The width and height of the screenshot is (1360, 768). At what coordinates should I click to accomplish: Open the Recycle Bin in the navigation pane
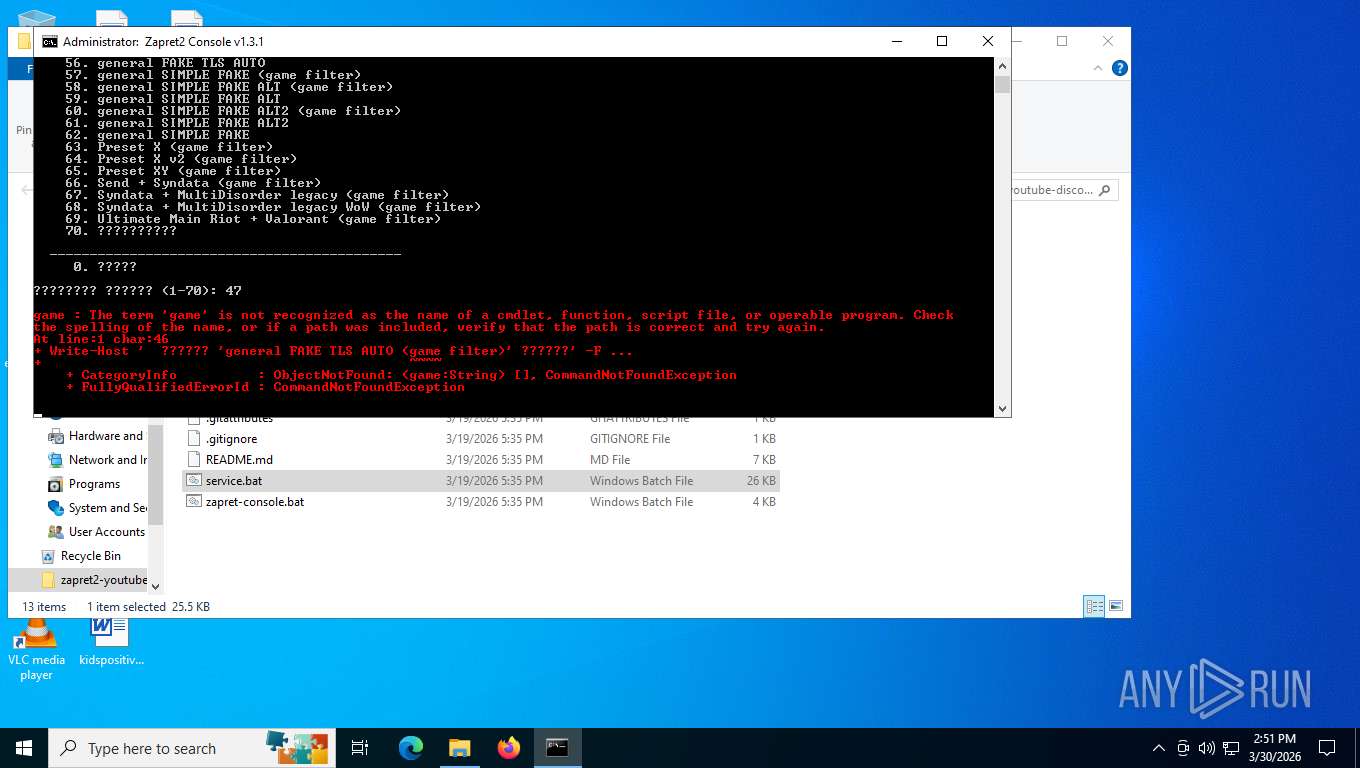point(90,556)
